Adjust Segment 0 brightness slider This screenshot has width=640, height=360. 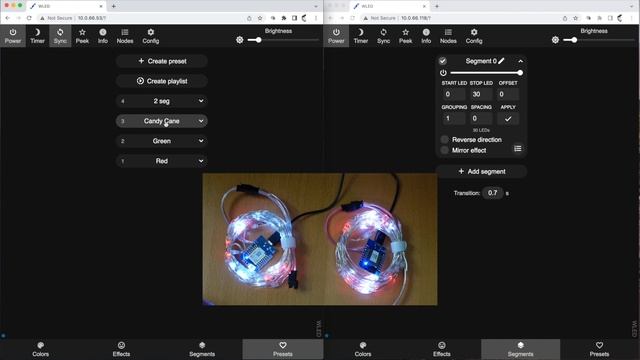point(486,73)
